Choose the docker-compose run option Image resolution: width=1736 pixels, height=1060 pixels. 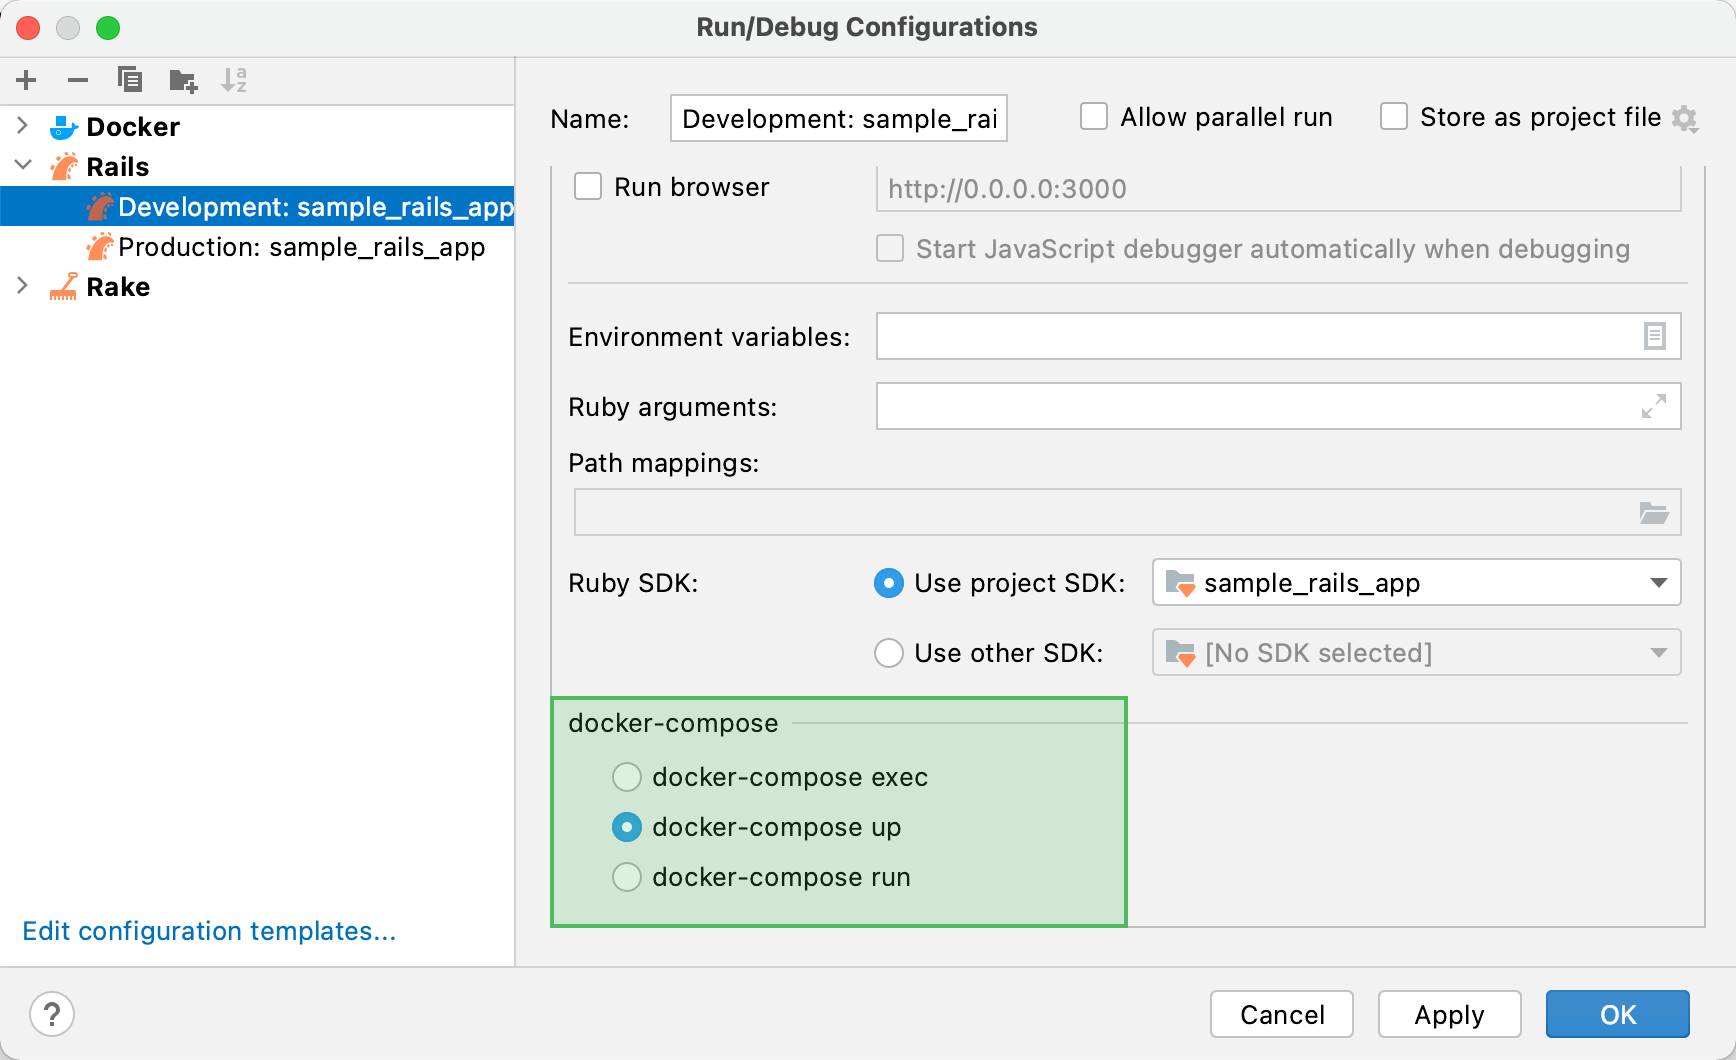click(x=626, y=877)
